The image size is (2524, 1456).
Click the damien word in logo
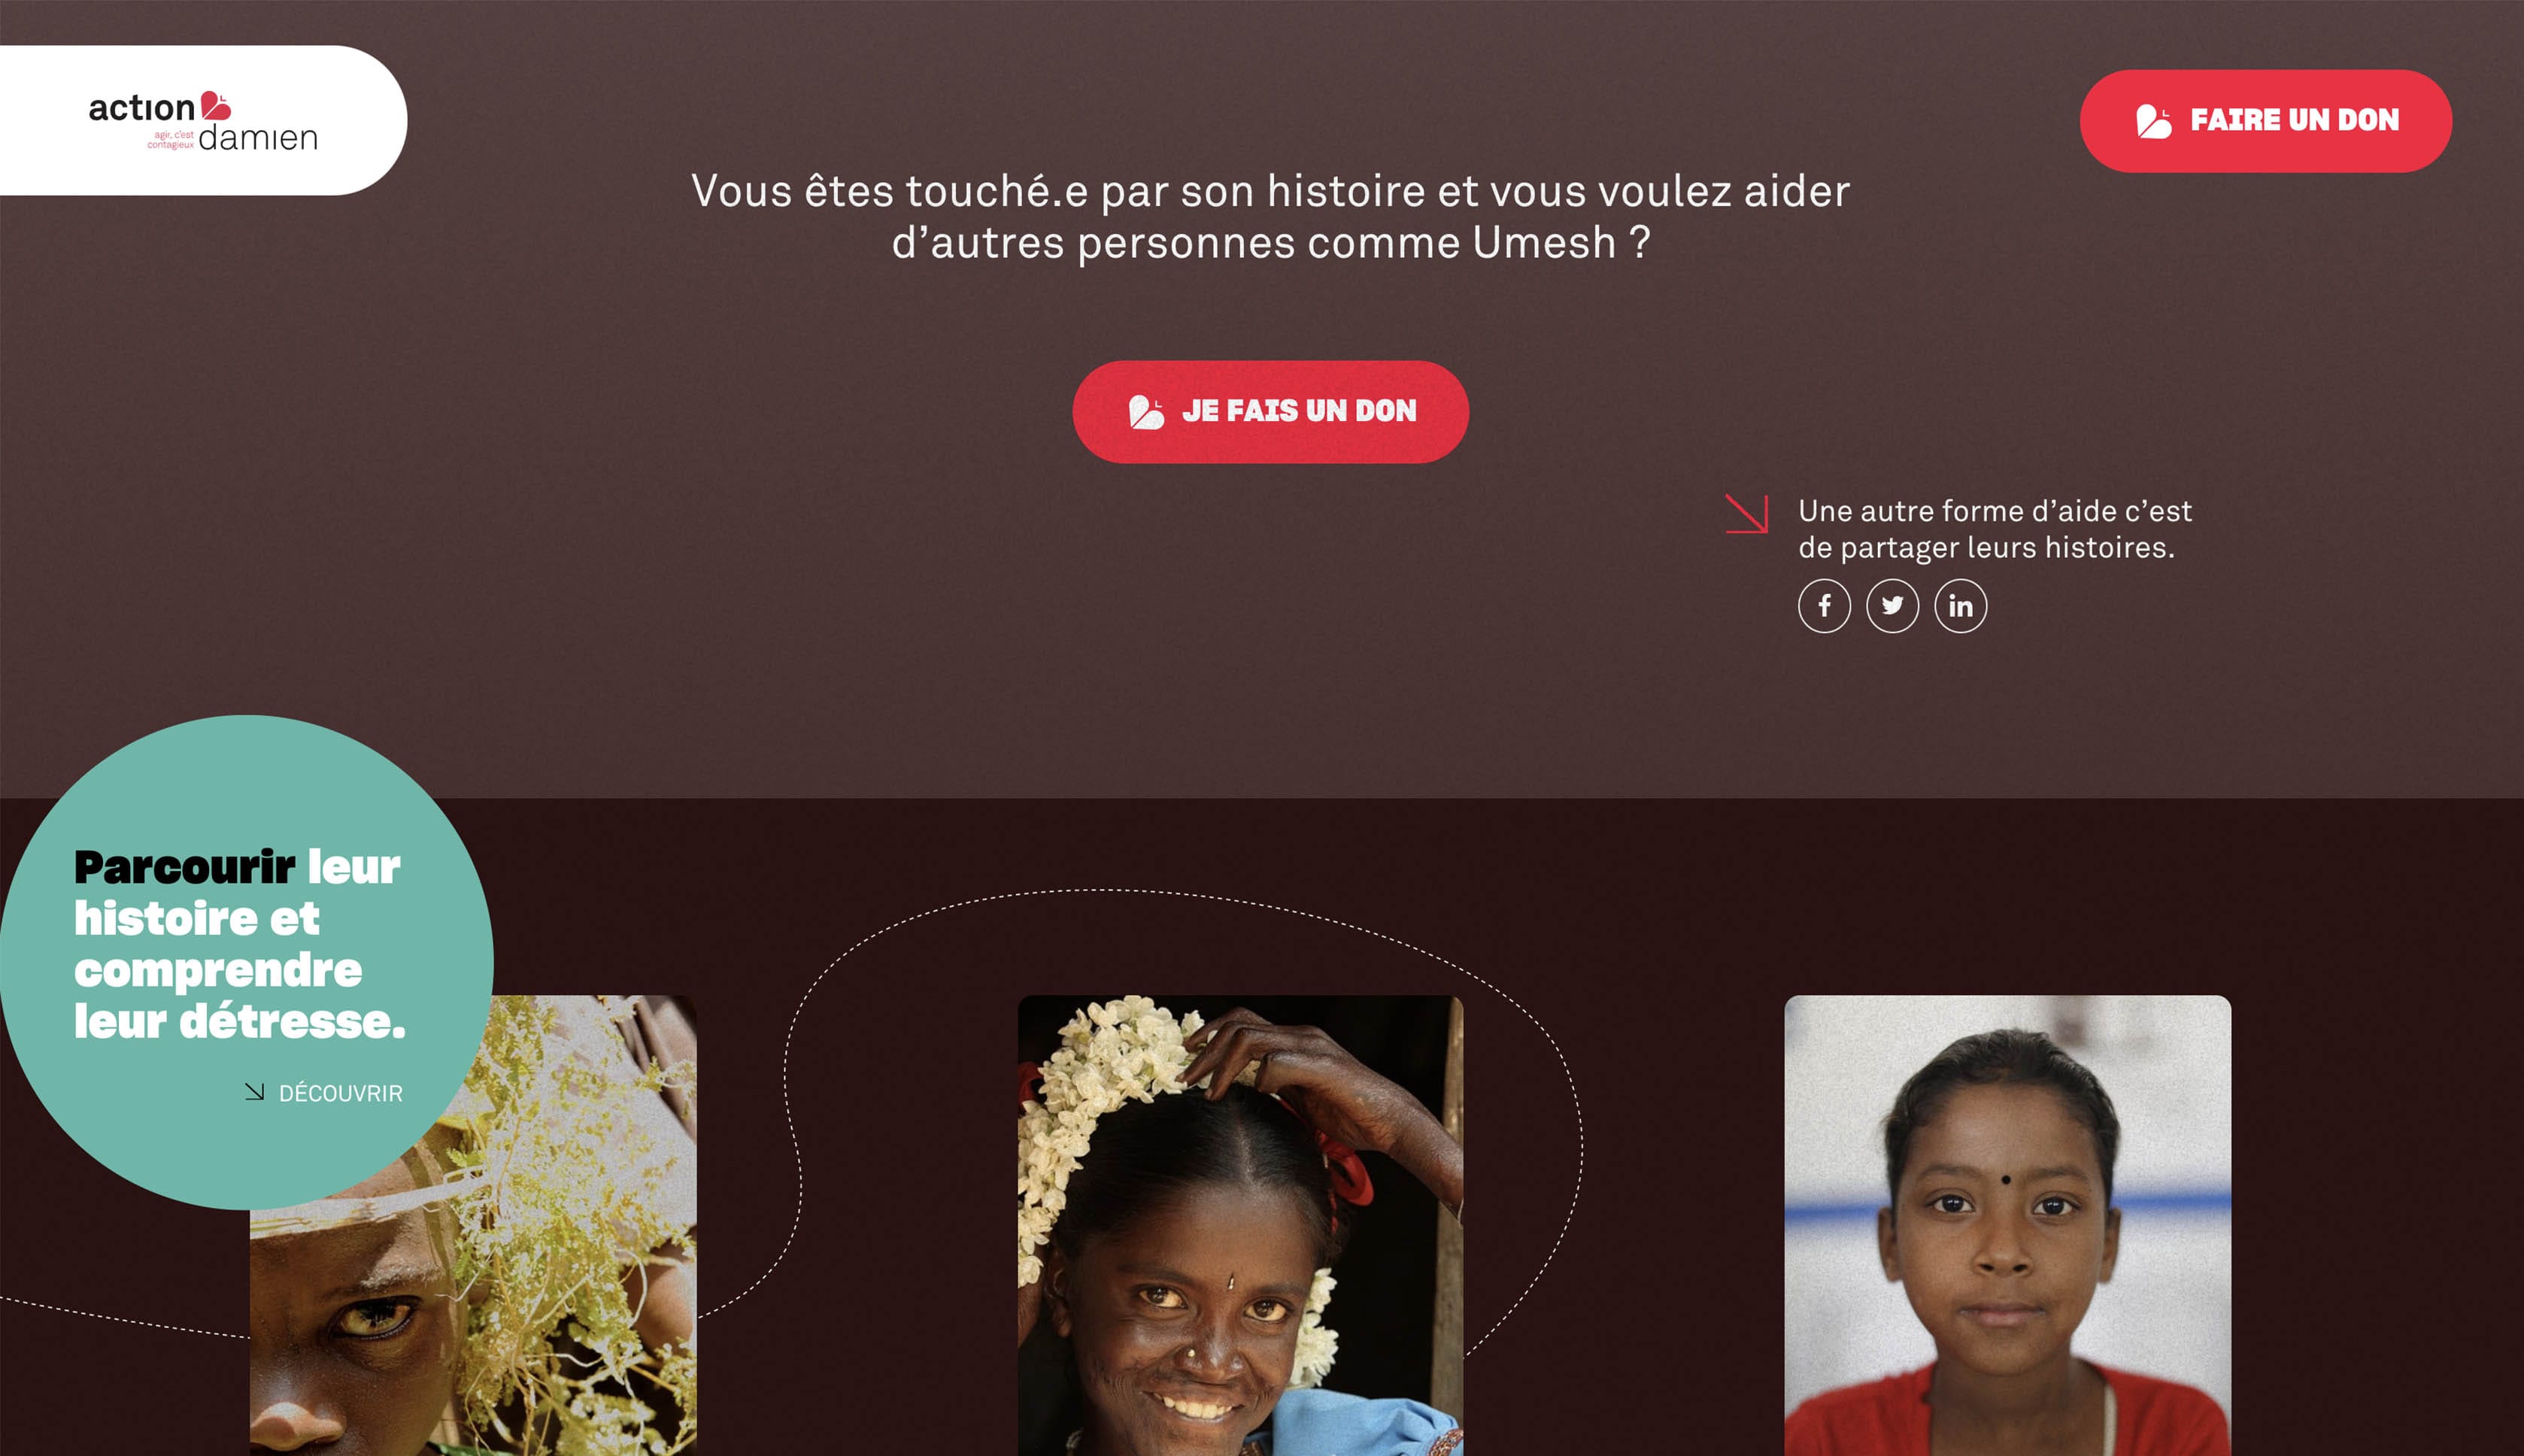pyautogui.click(x=258, y=137)
